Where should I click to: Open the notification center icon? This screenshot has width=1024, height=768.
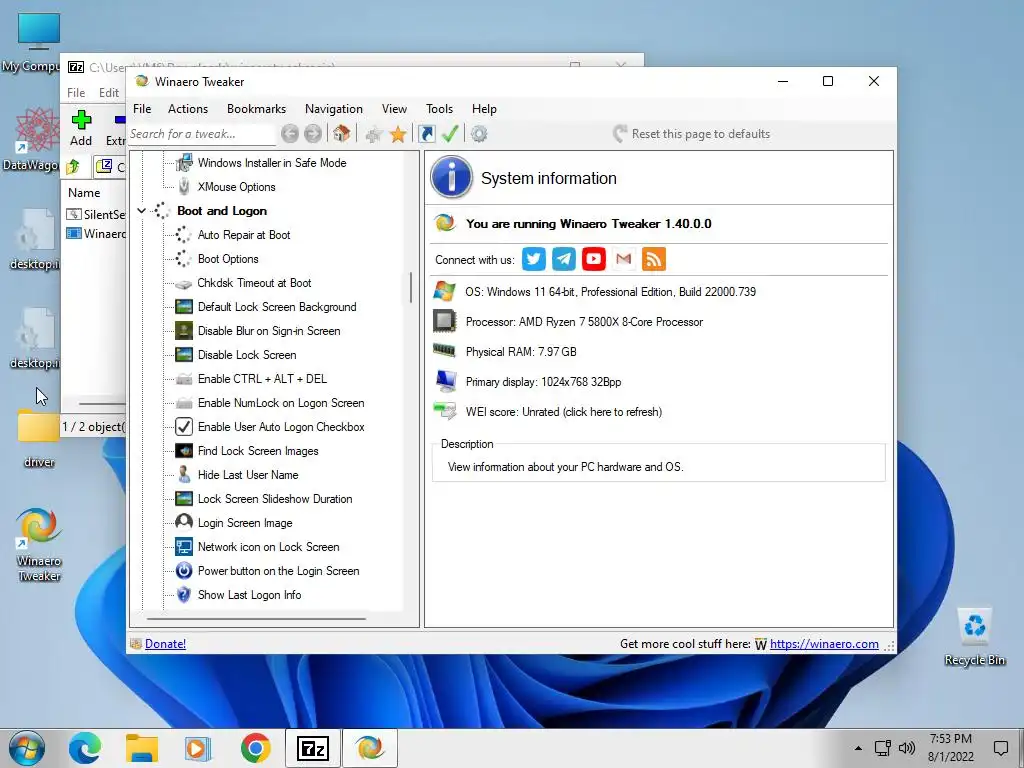pos(1000,748)
